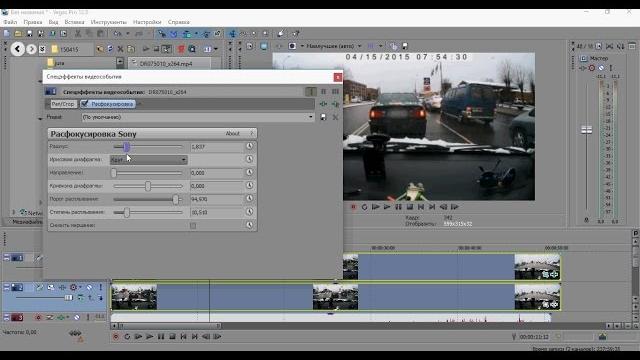
Task: Mute audio track 3
Action: [x=77, y=317]
